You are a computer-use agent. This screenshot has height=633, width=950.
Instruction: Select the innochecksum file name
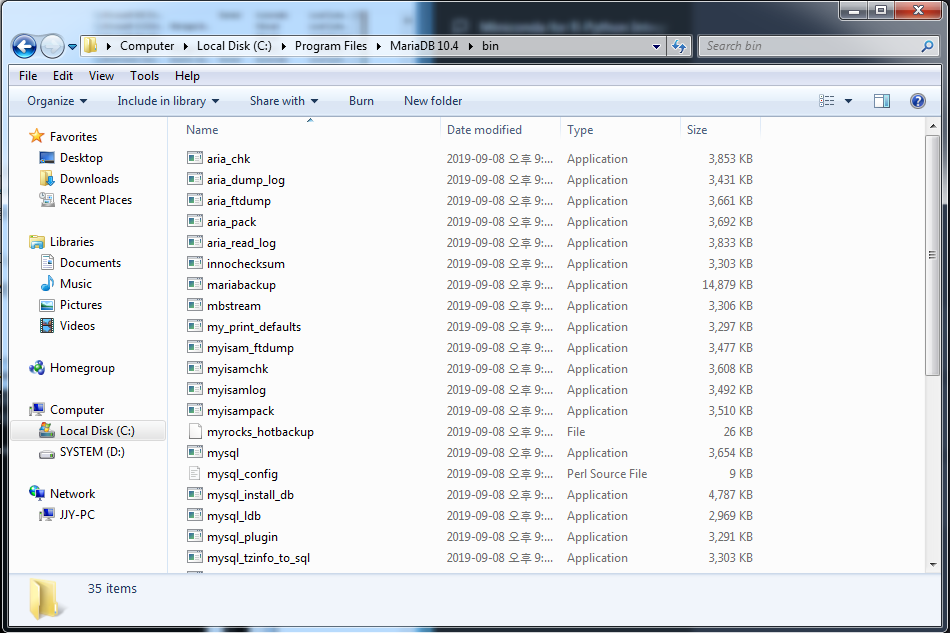[x=245, y=264]
